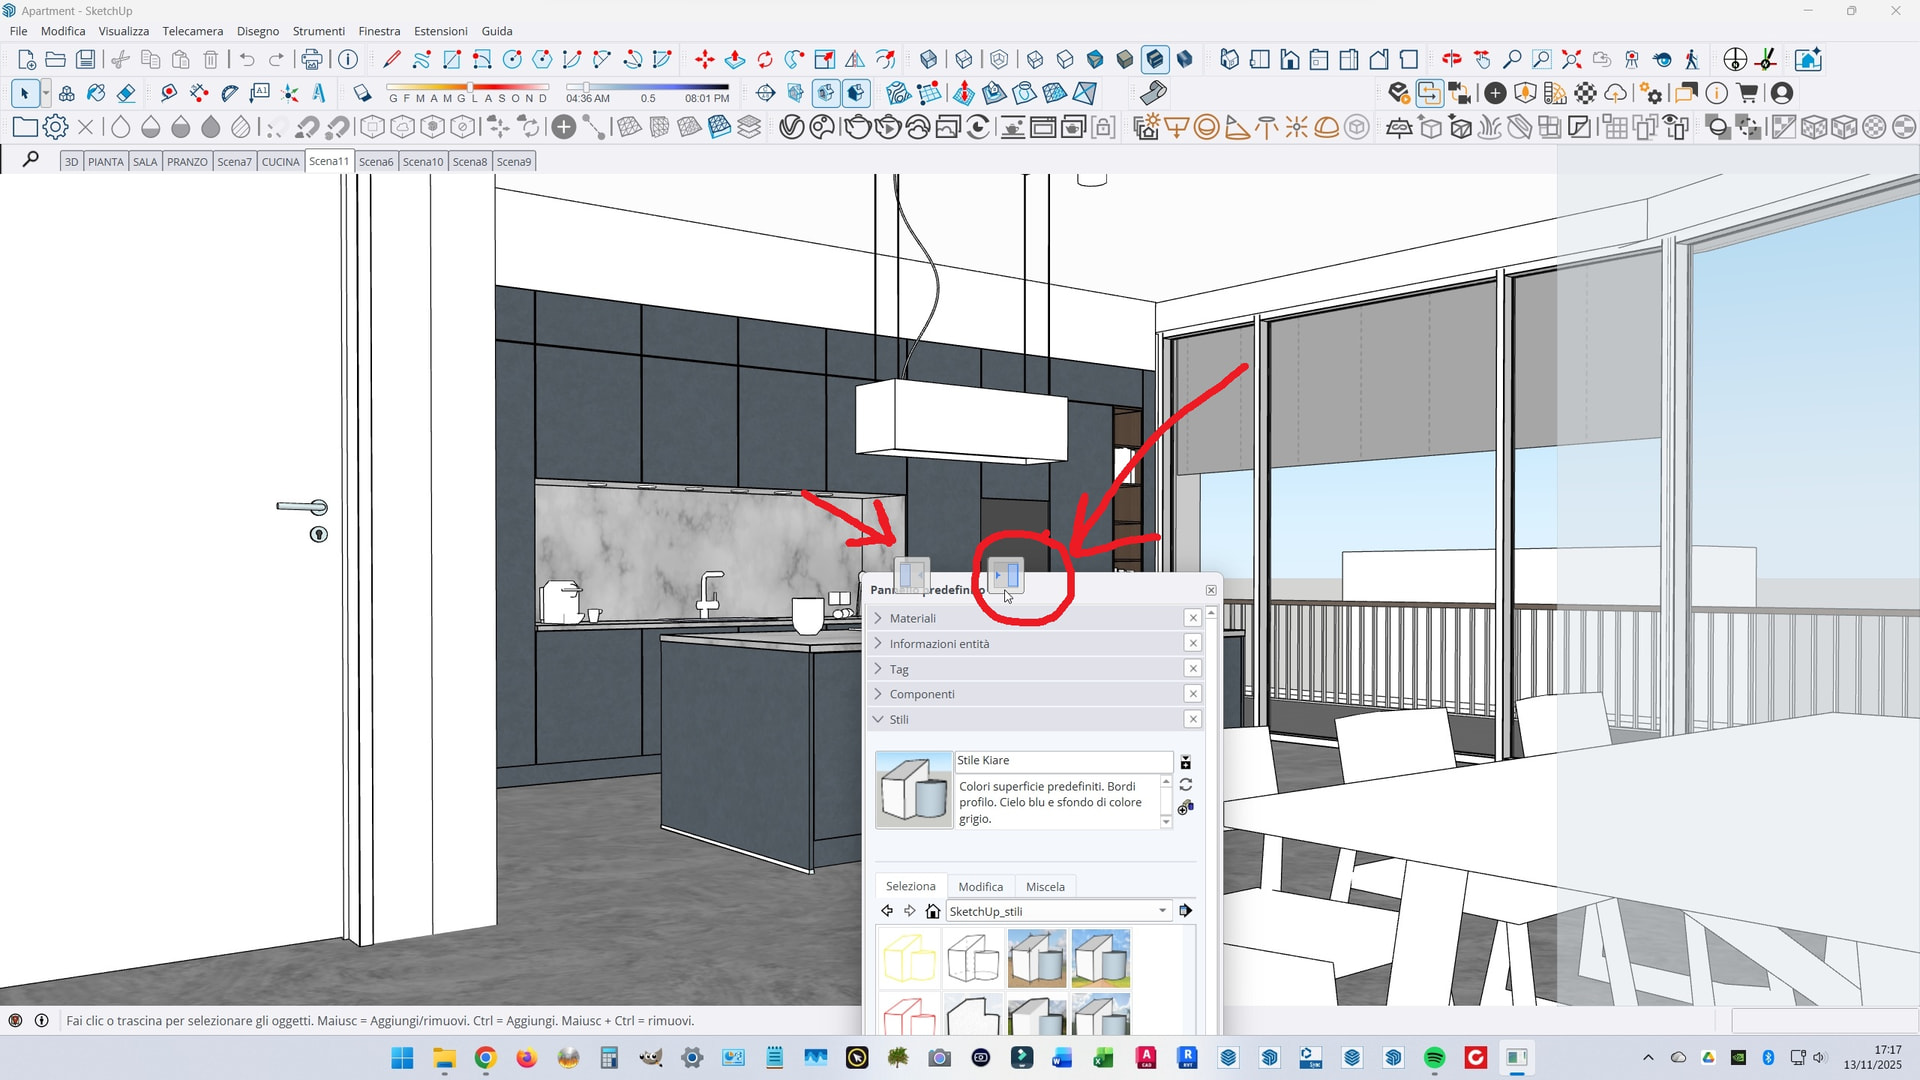Open the SketchUp_stili collection dropdown
1920x1080 pixels.
pyautogui.click(x=1163, y=911)
